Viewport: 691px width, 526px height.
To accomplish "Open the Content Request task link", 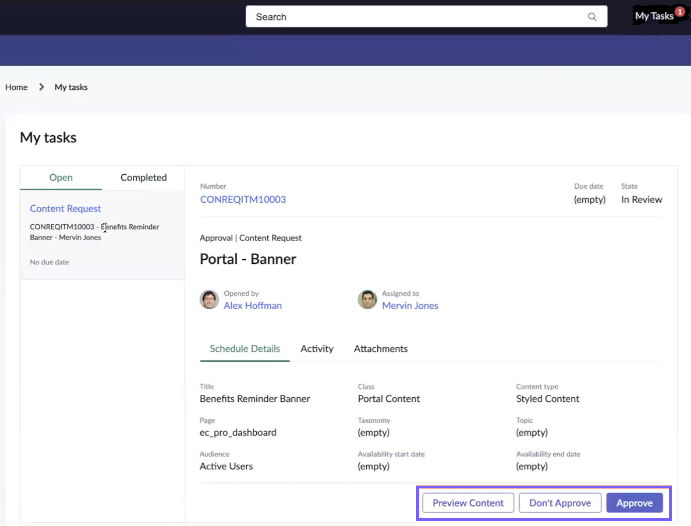I will click(65, 208).
